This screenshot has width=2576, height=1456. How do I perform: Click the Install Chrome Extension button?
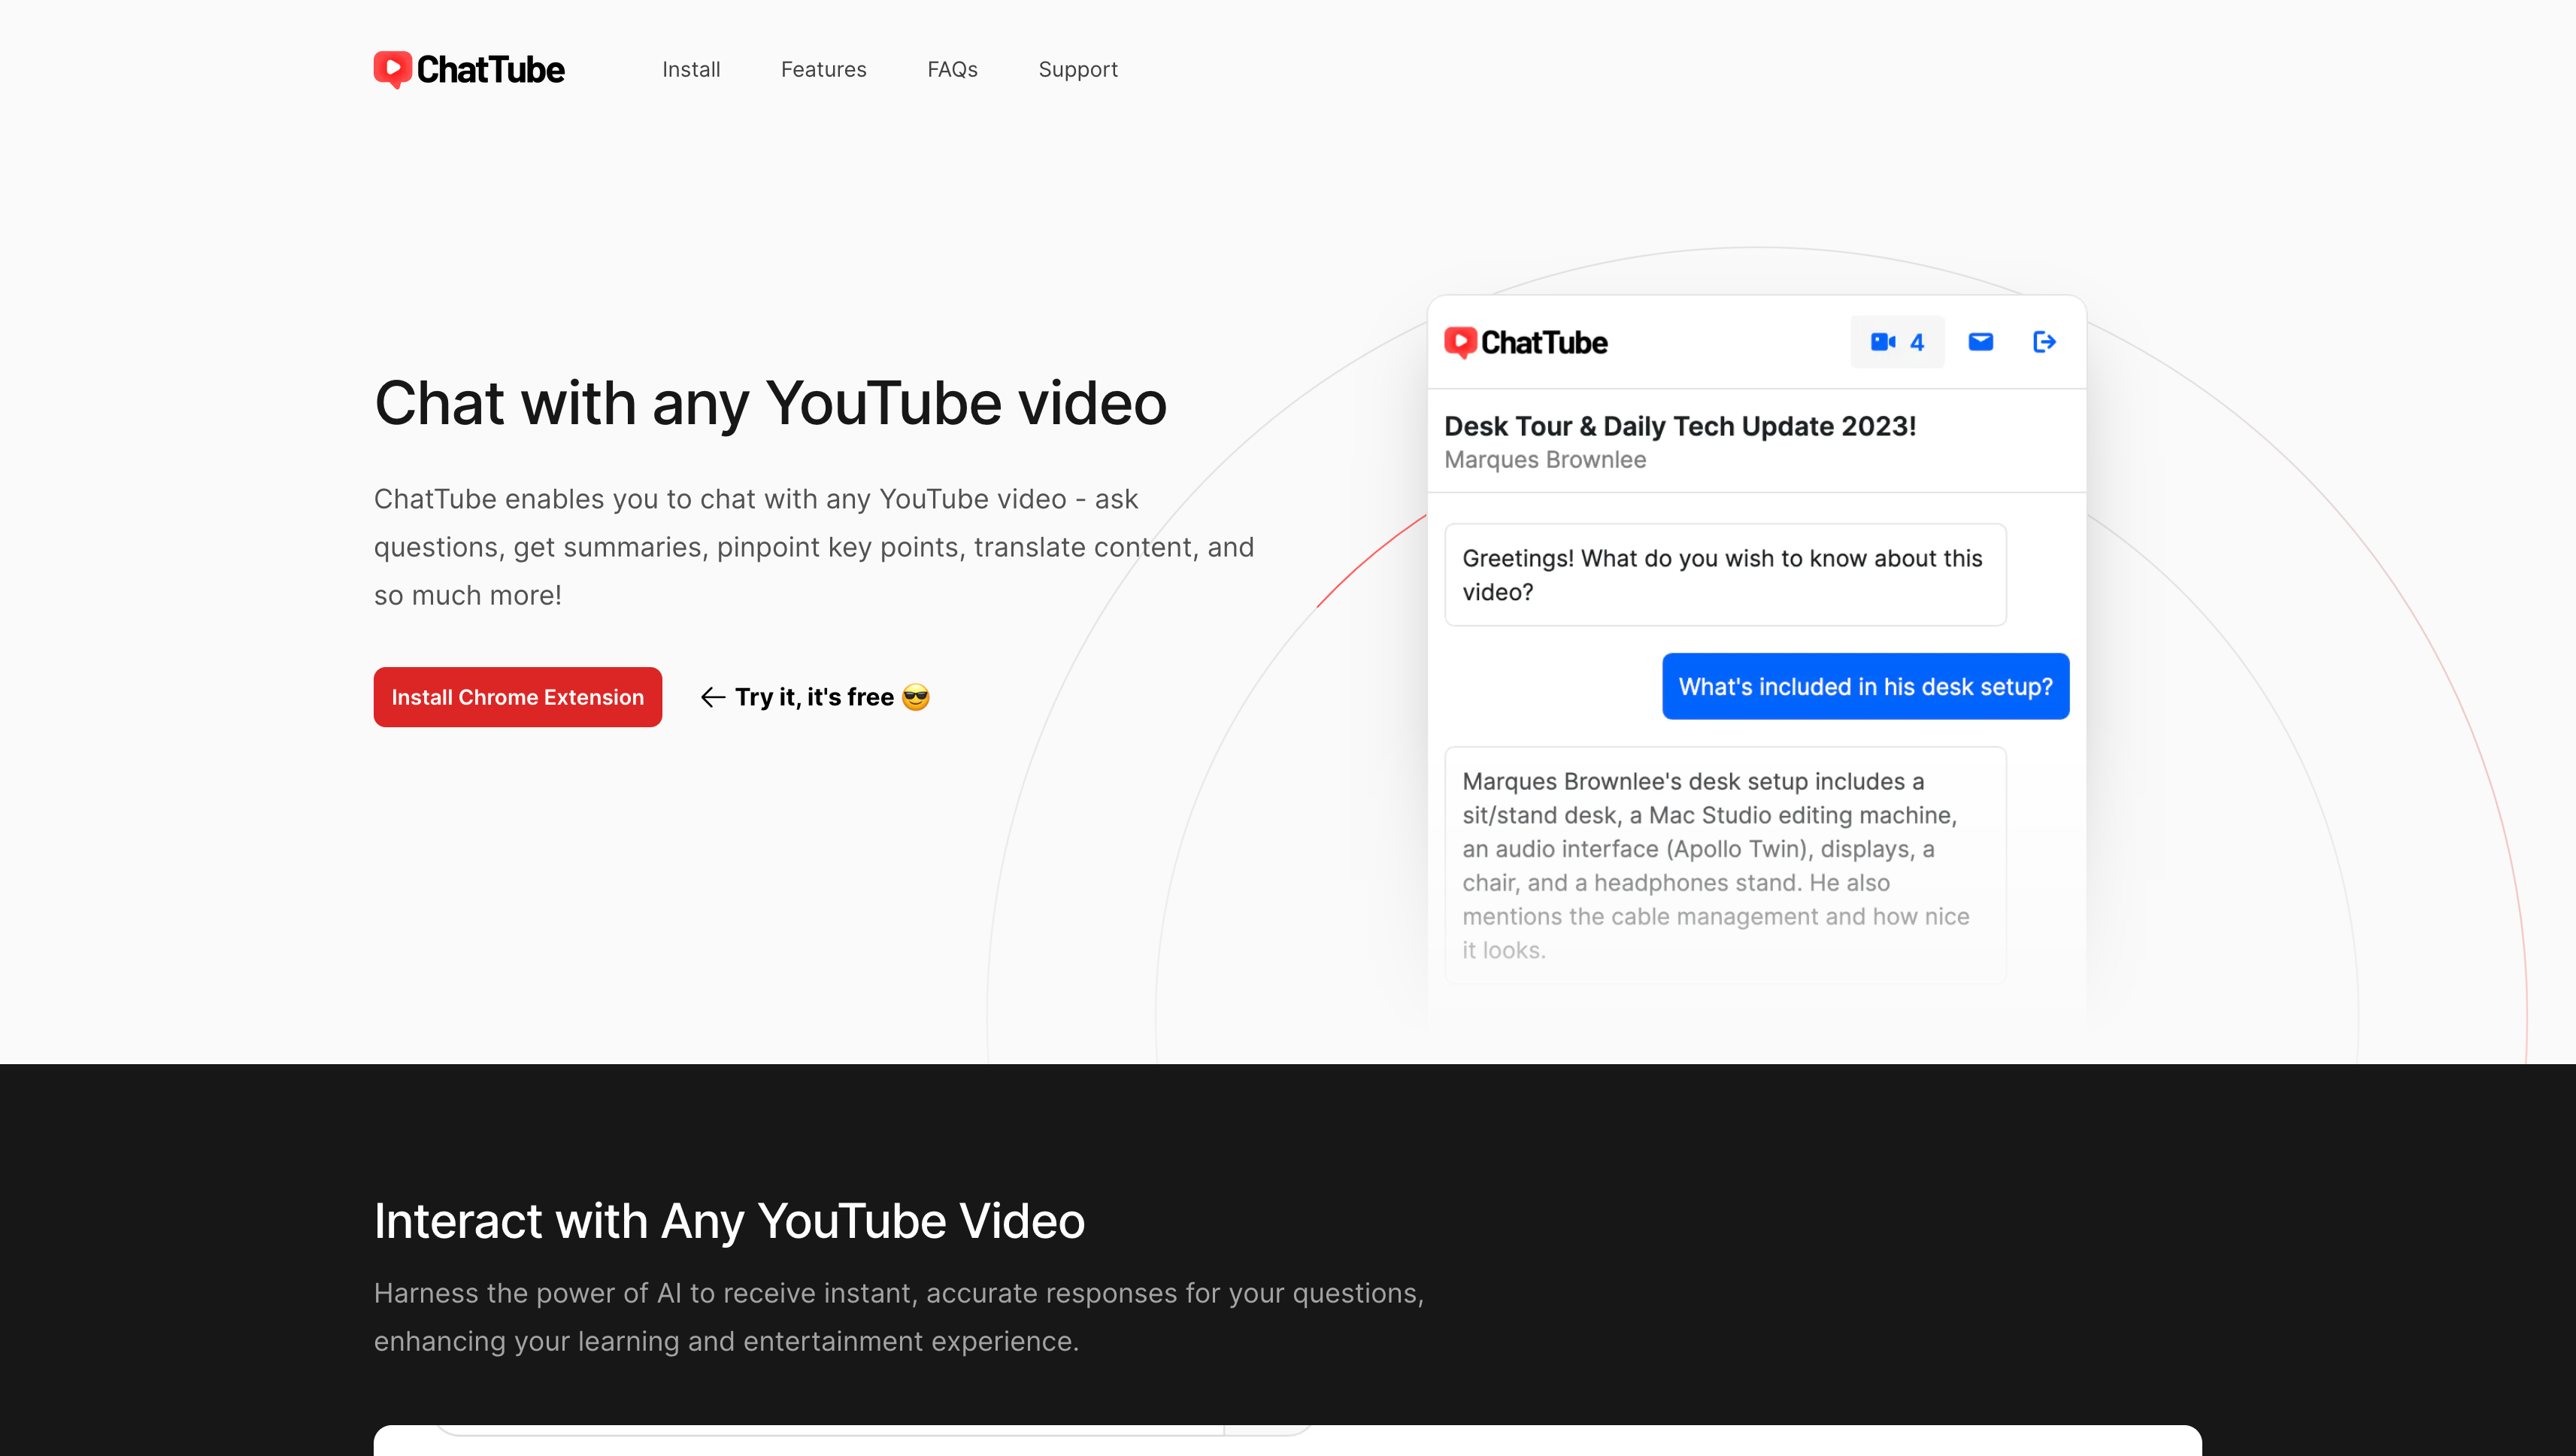click(x=517, y=697)
